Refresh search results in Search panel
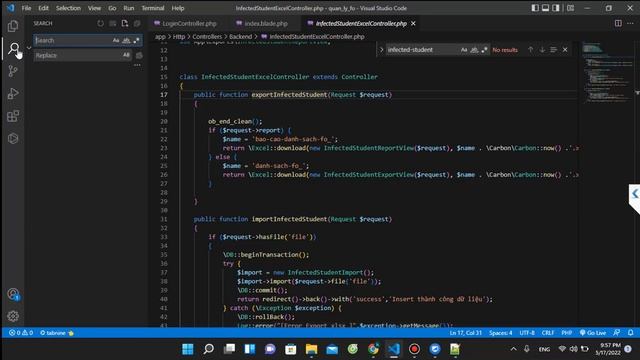Viewport: 640px width, 360px height. point(100,24)
